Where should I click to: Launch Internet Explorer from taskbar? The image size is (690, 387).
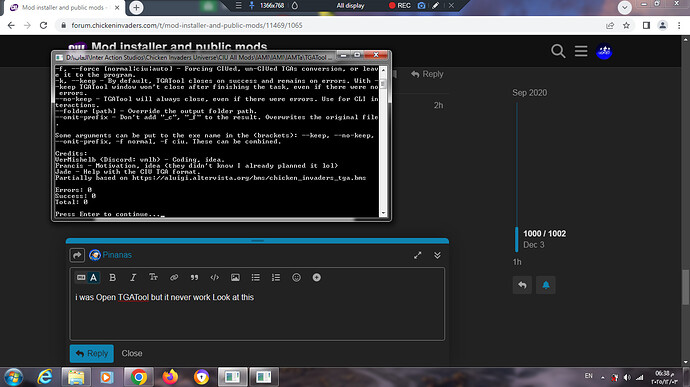click(x=44, y=377)
